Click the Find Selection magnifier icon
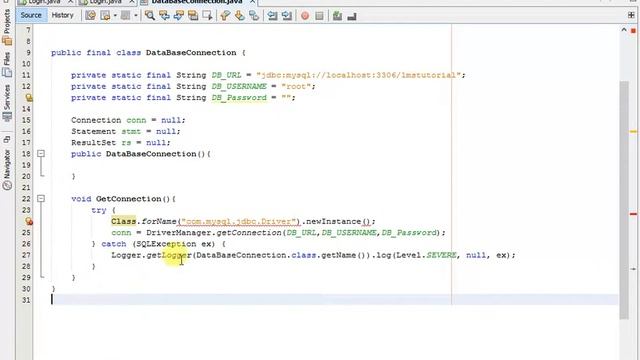The image size is (640, 360). (150, 16)
